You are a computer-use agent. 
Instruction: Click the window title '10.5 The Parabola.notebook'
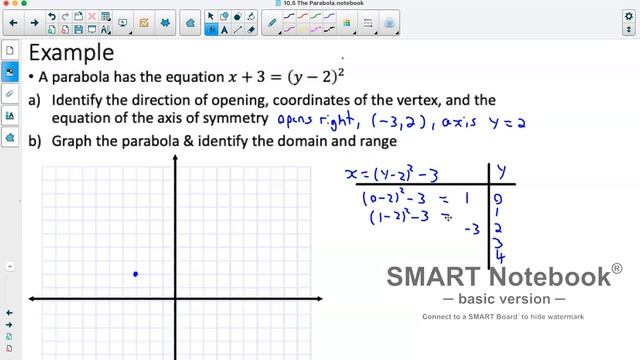tap(324, 3)
